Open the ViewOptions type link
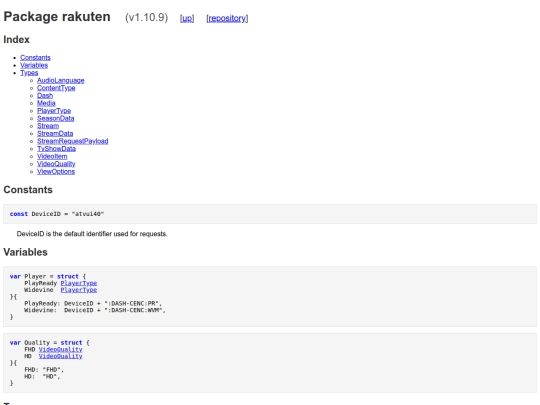The height and width of the screenshot is (405, 540). click(x=56, y=171)
